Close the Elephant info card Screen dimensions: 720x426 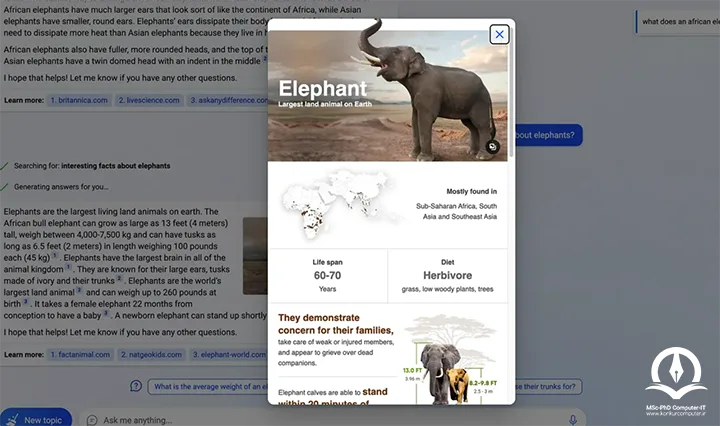(x=499, y=34)
